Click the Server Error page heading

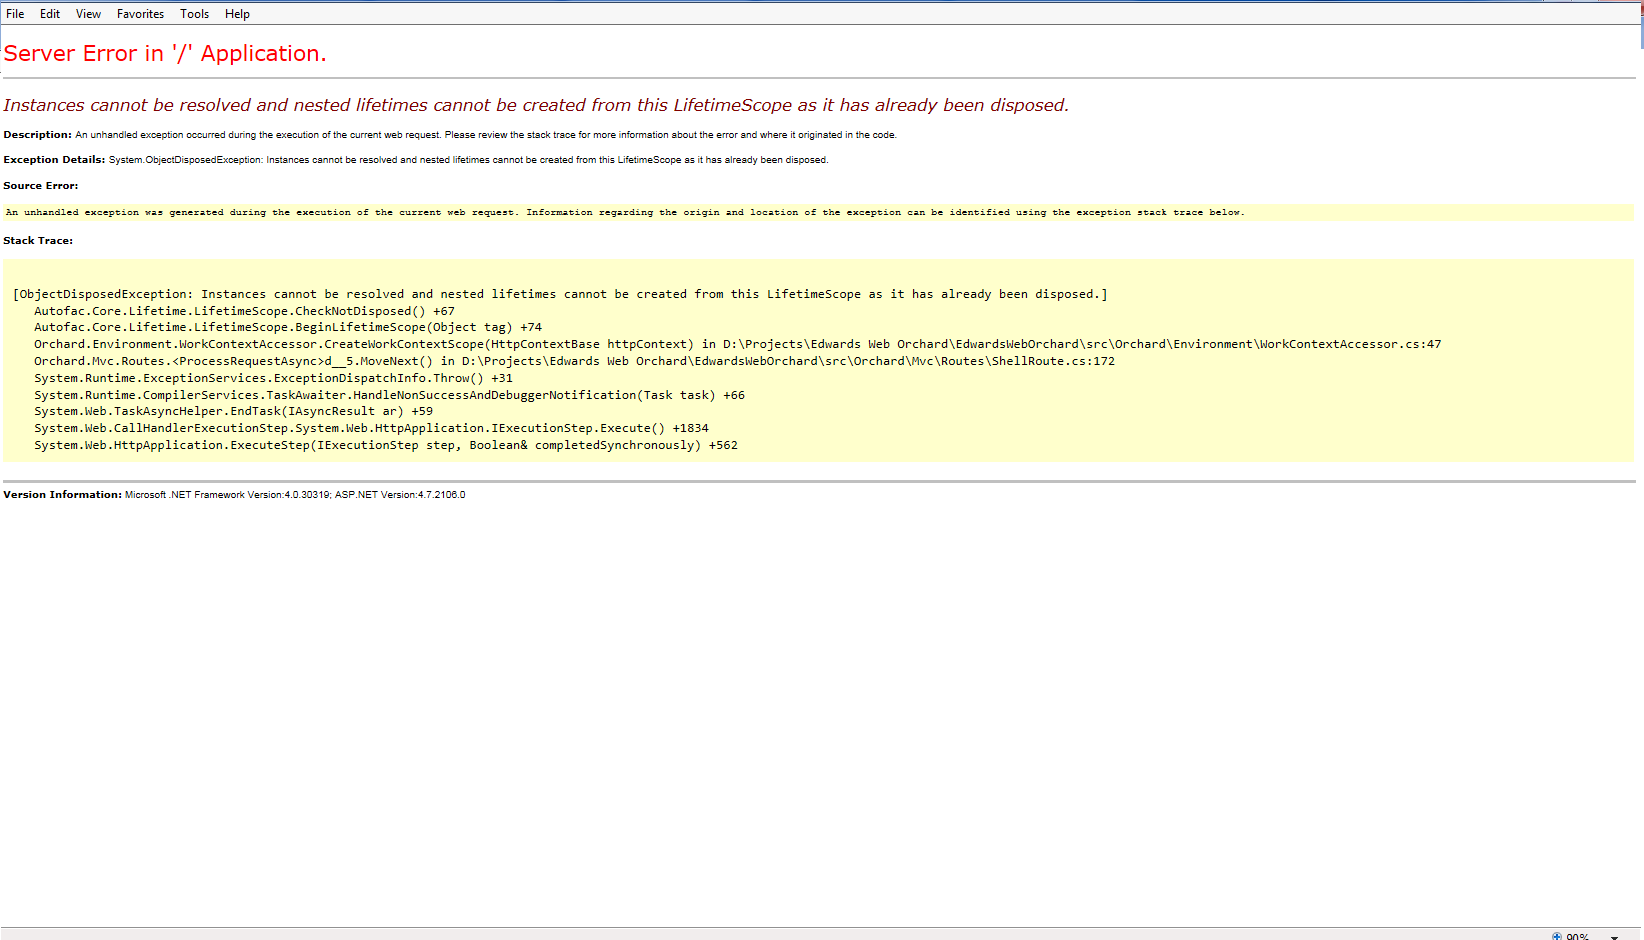[x=166, y=53]
